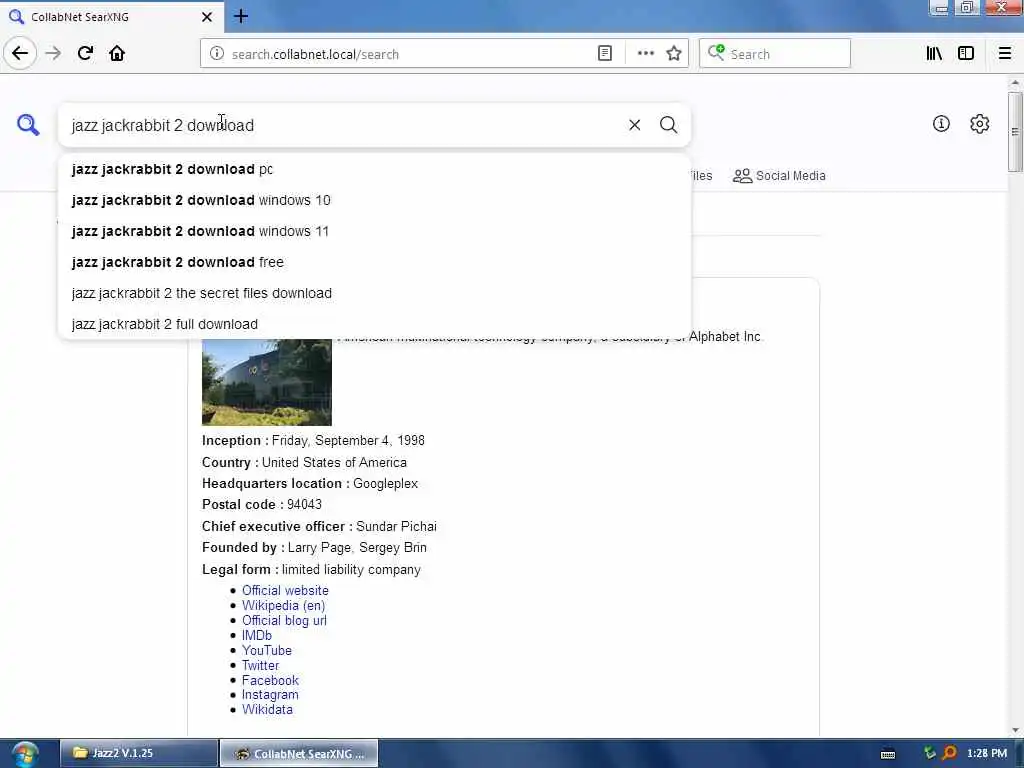This screenshot has height=768, width=1024.
Task: Open a new tab with plus
Action: pos(241,16)
